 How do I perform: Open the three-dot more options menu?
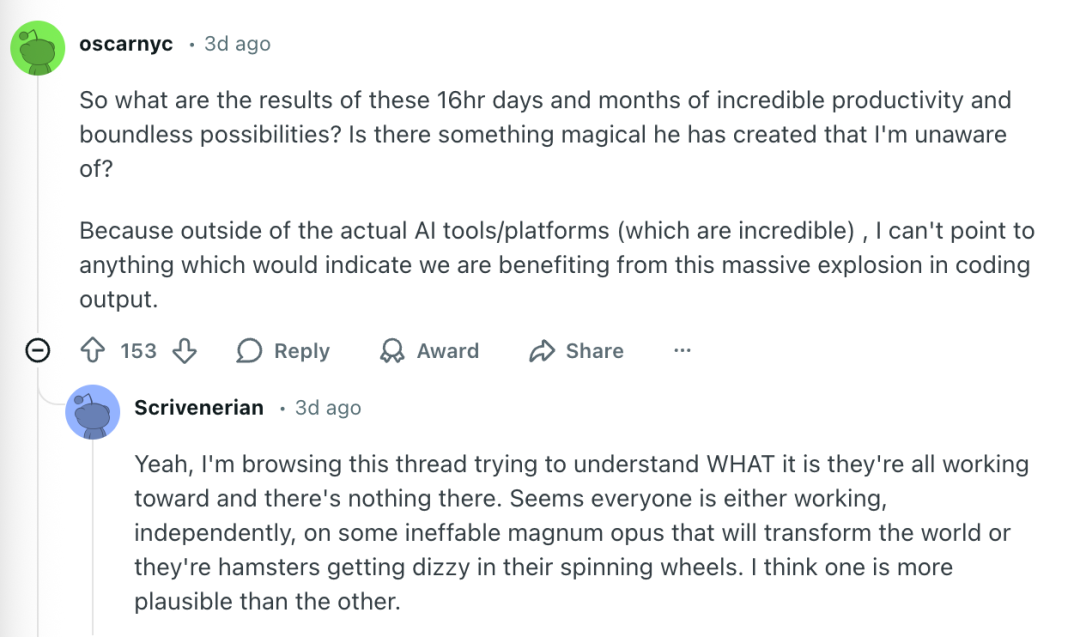682,351
